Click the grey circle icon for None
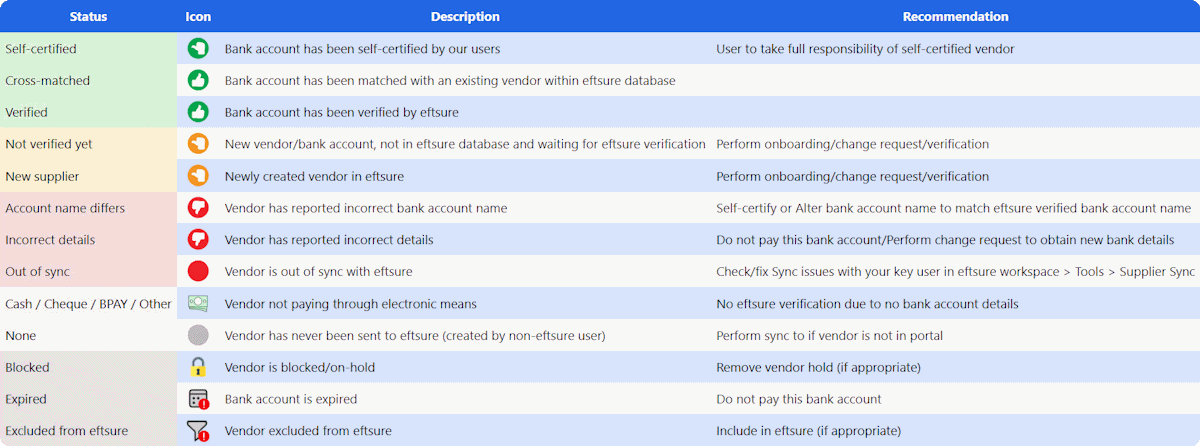This screenshot has width=1200, height=446. [x=198, y=335]
